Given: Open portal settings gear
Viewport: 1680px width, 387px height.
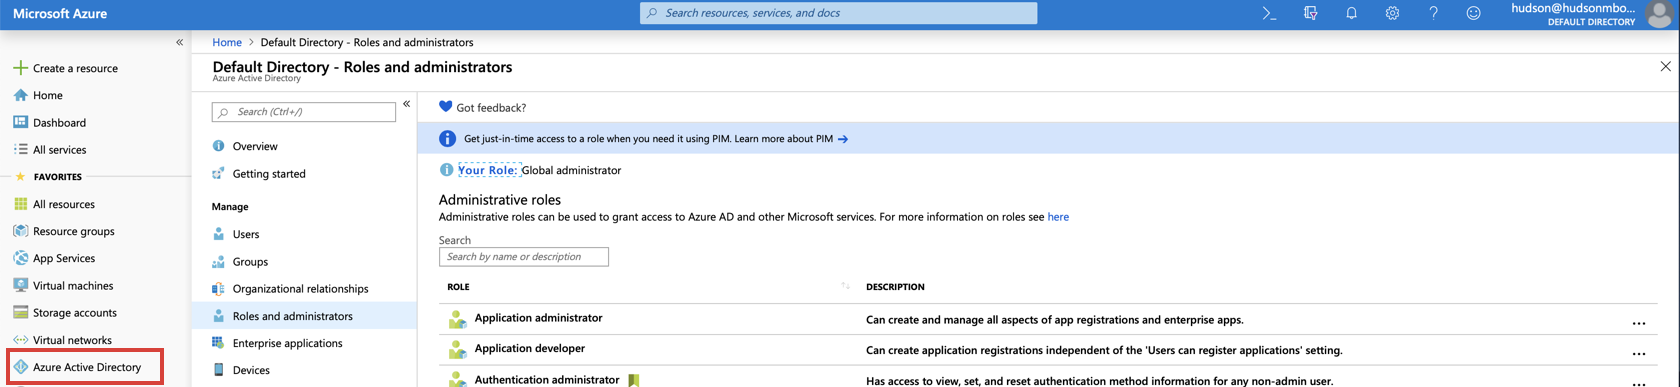Looking at the screenshot, I should point(1392,13).
